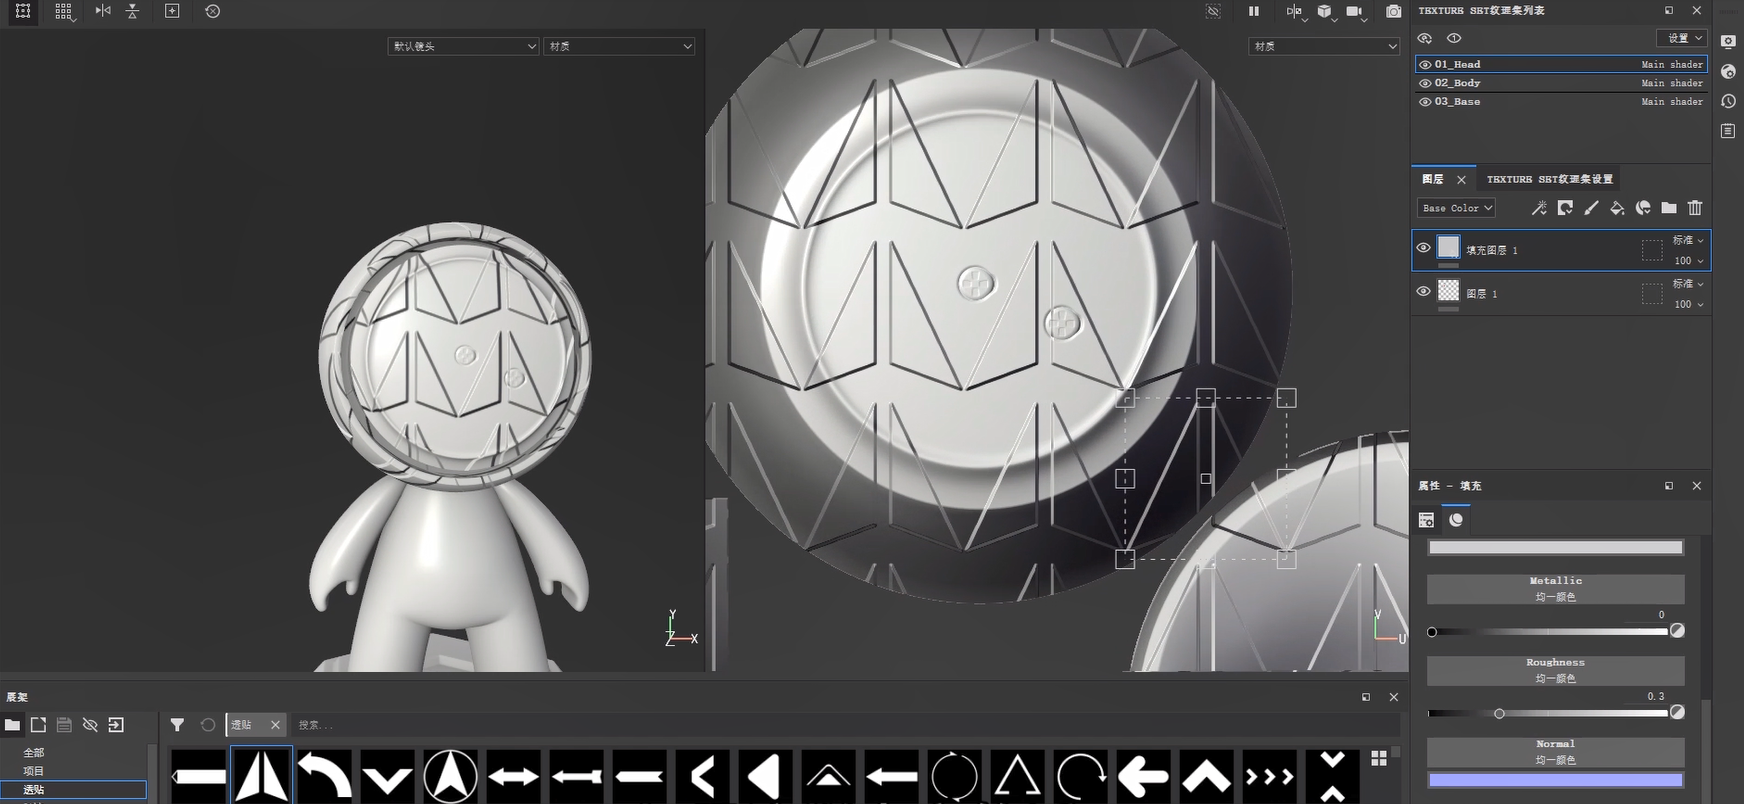1744x804 pixels.
Task: Select the 项目 category in shelf
Action: click(x=34, y=771)
